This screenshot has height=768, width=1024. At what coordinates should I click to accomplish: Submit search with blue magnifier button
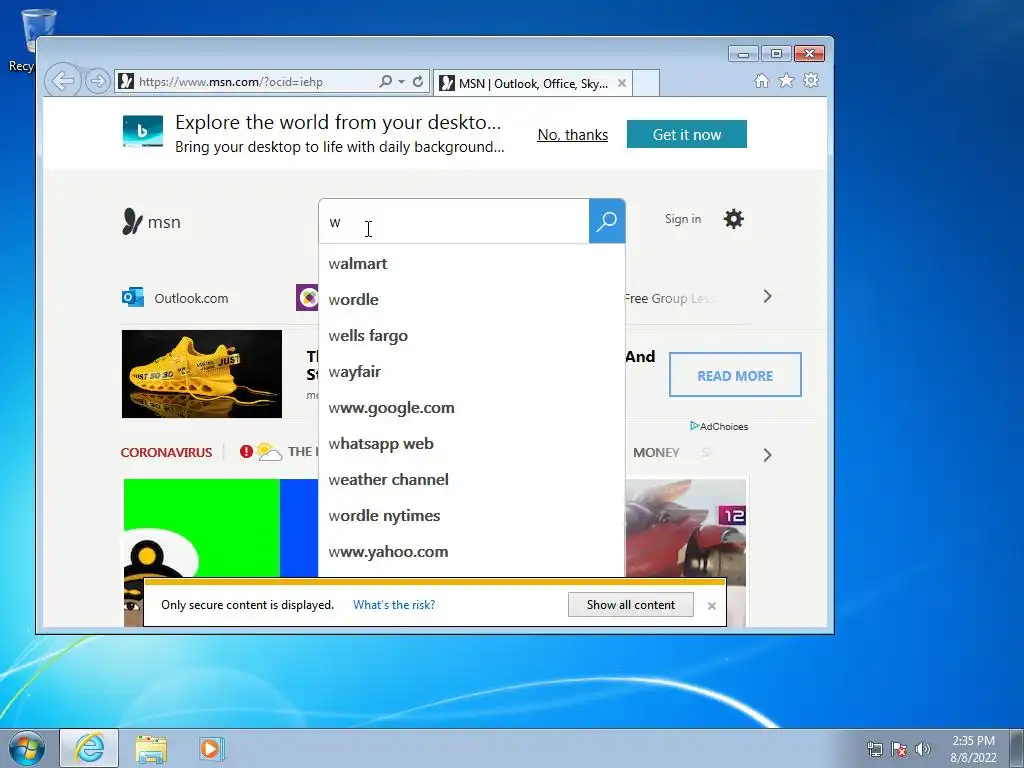[x=607, y=221]
